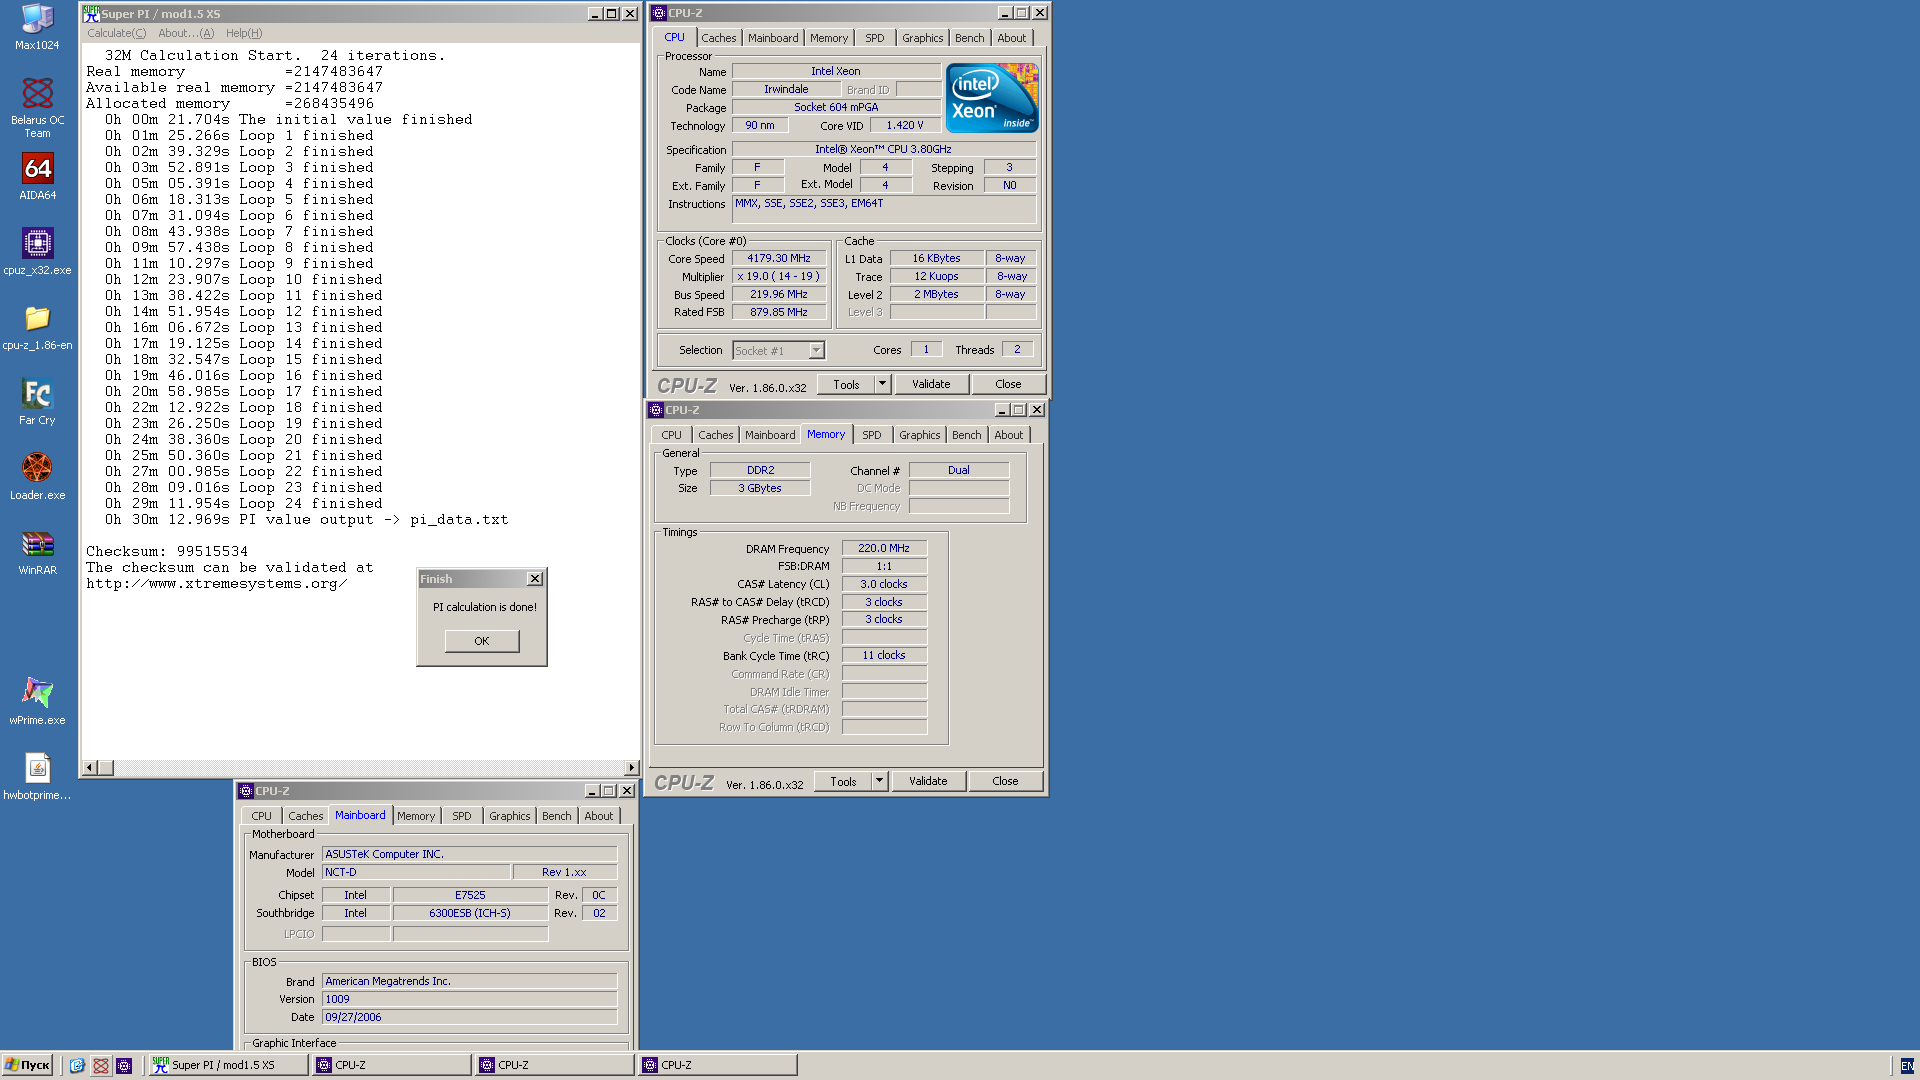Click Mainboard CPU-Z window title icon

pyautogui.click(x=246, y=791)
